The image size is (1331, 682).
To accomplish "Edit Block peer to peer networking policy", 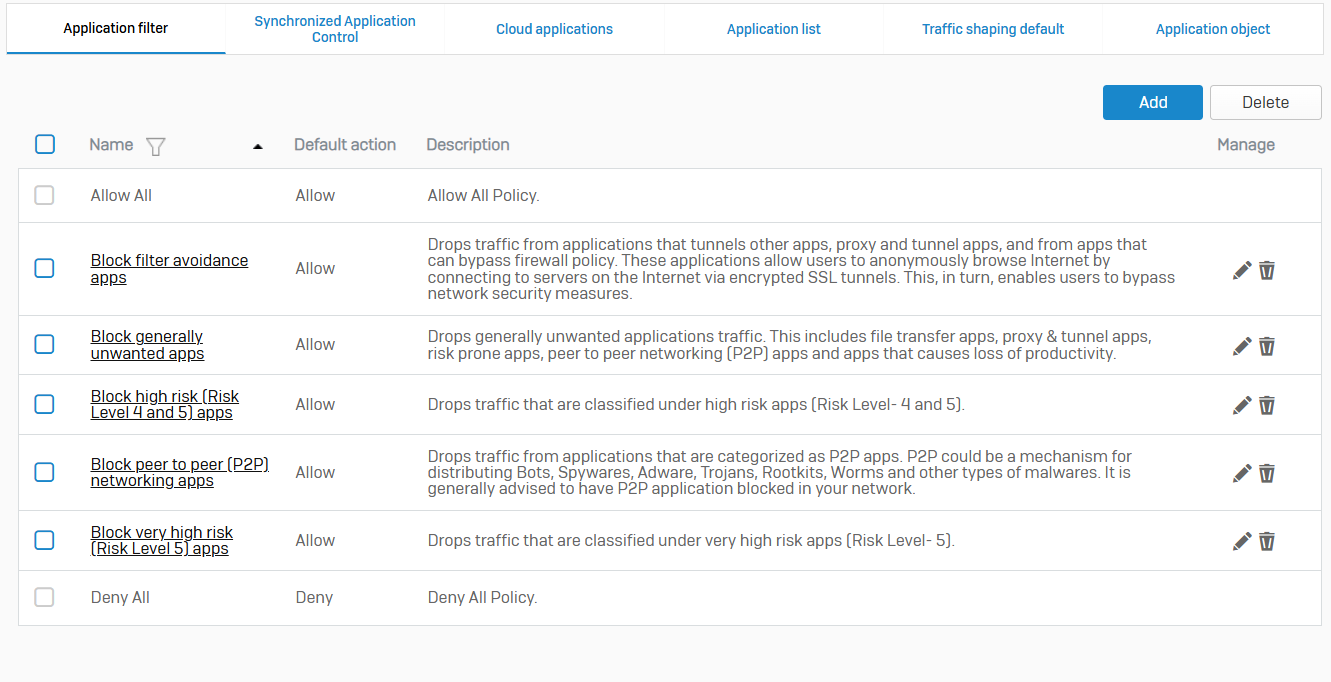I will pyautogui.click(x=1242, y=473).
